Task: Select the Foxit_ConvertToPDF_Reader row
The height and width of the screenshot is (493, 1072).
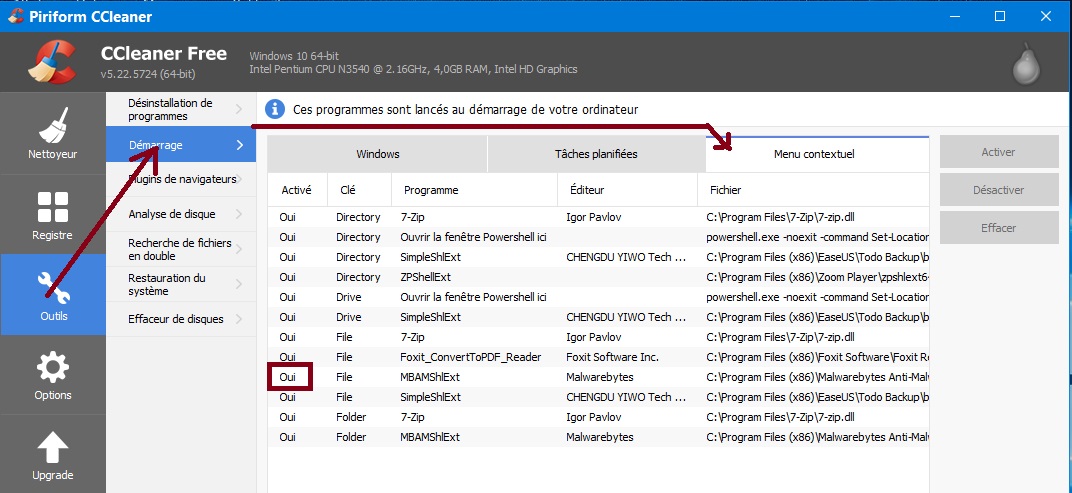Action: click(x=598, y=357)
